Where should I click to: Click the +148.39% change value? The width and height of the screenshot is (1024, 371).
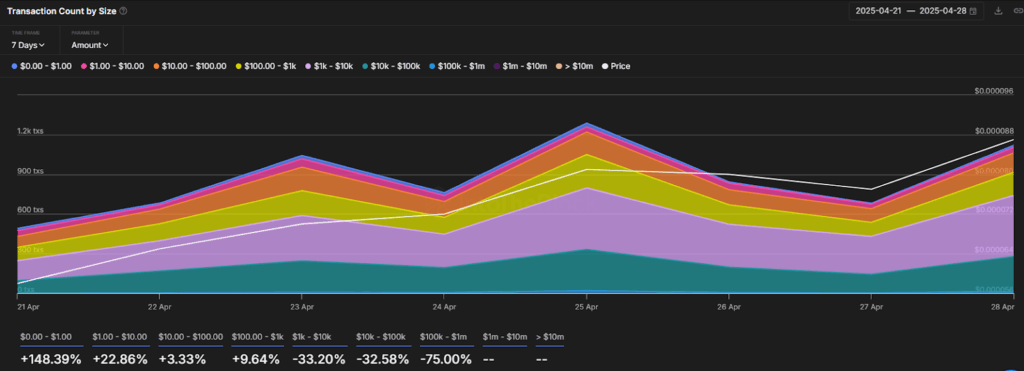click(51, 359)
